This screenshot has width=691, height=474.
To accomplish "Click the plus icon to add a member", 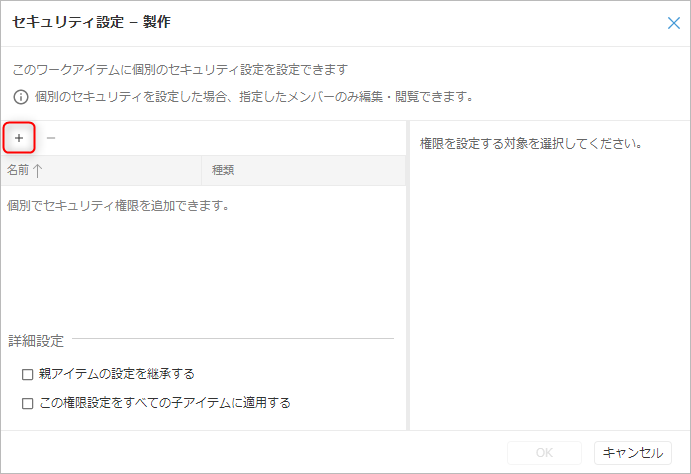I will [19, 137].
